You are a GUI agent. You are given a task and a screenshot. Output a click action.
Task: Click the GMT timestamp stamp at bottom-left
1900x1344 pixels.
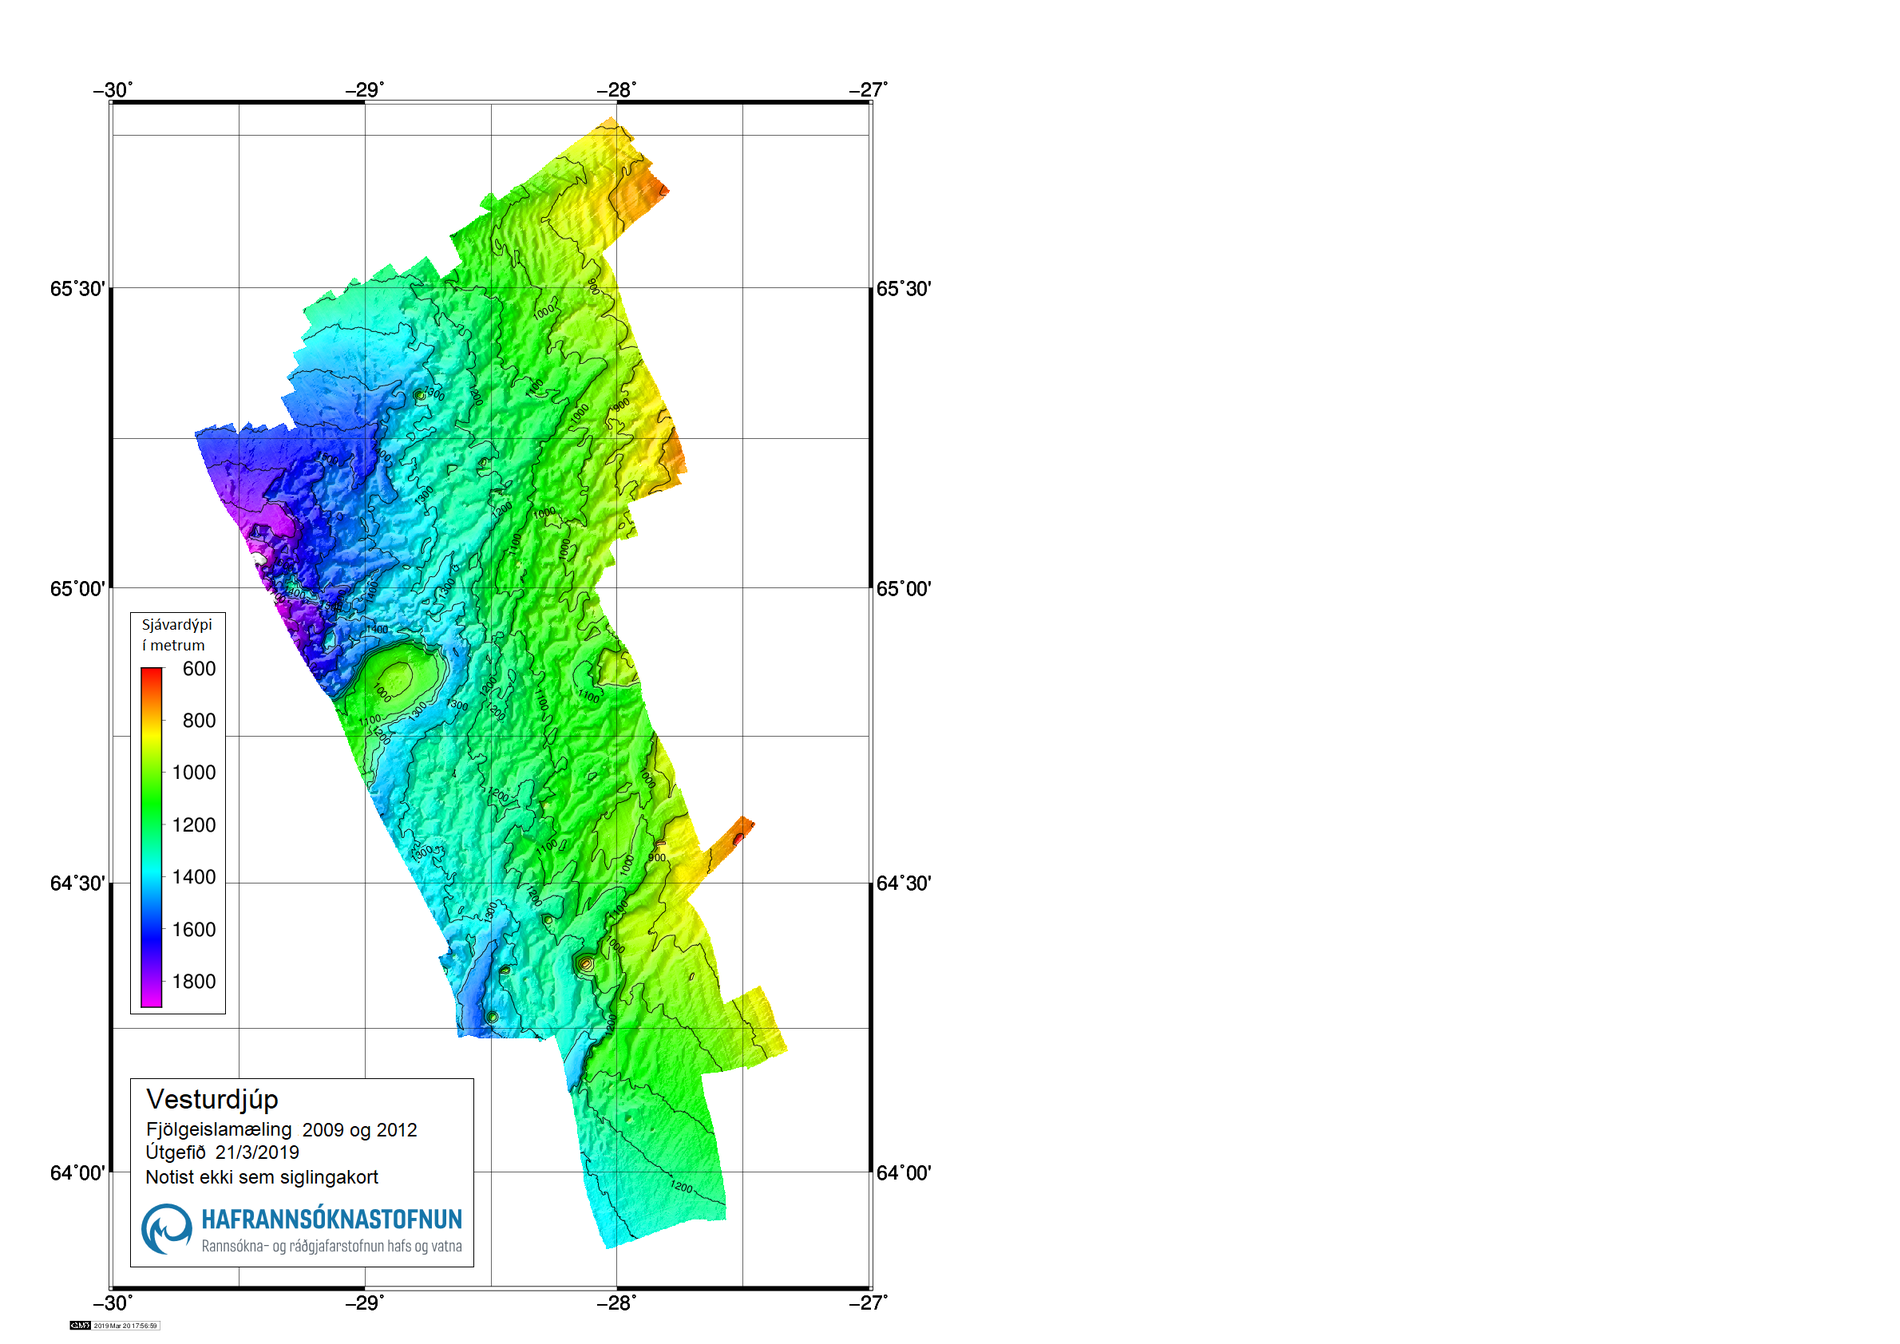(x=114, y=1325)
